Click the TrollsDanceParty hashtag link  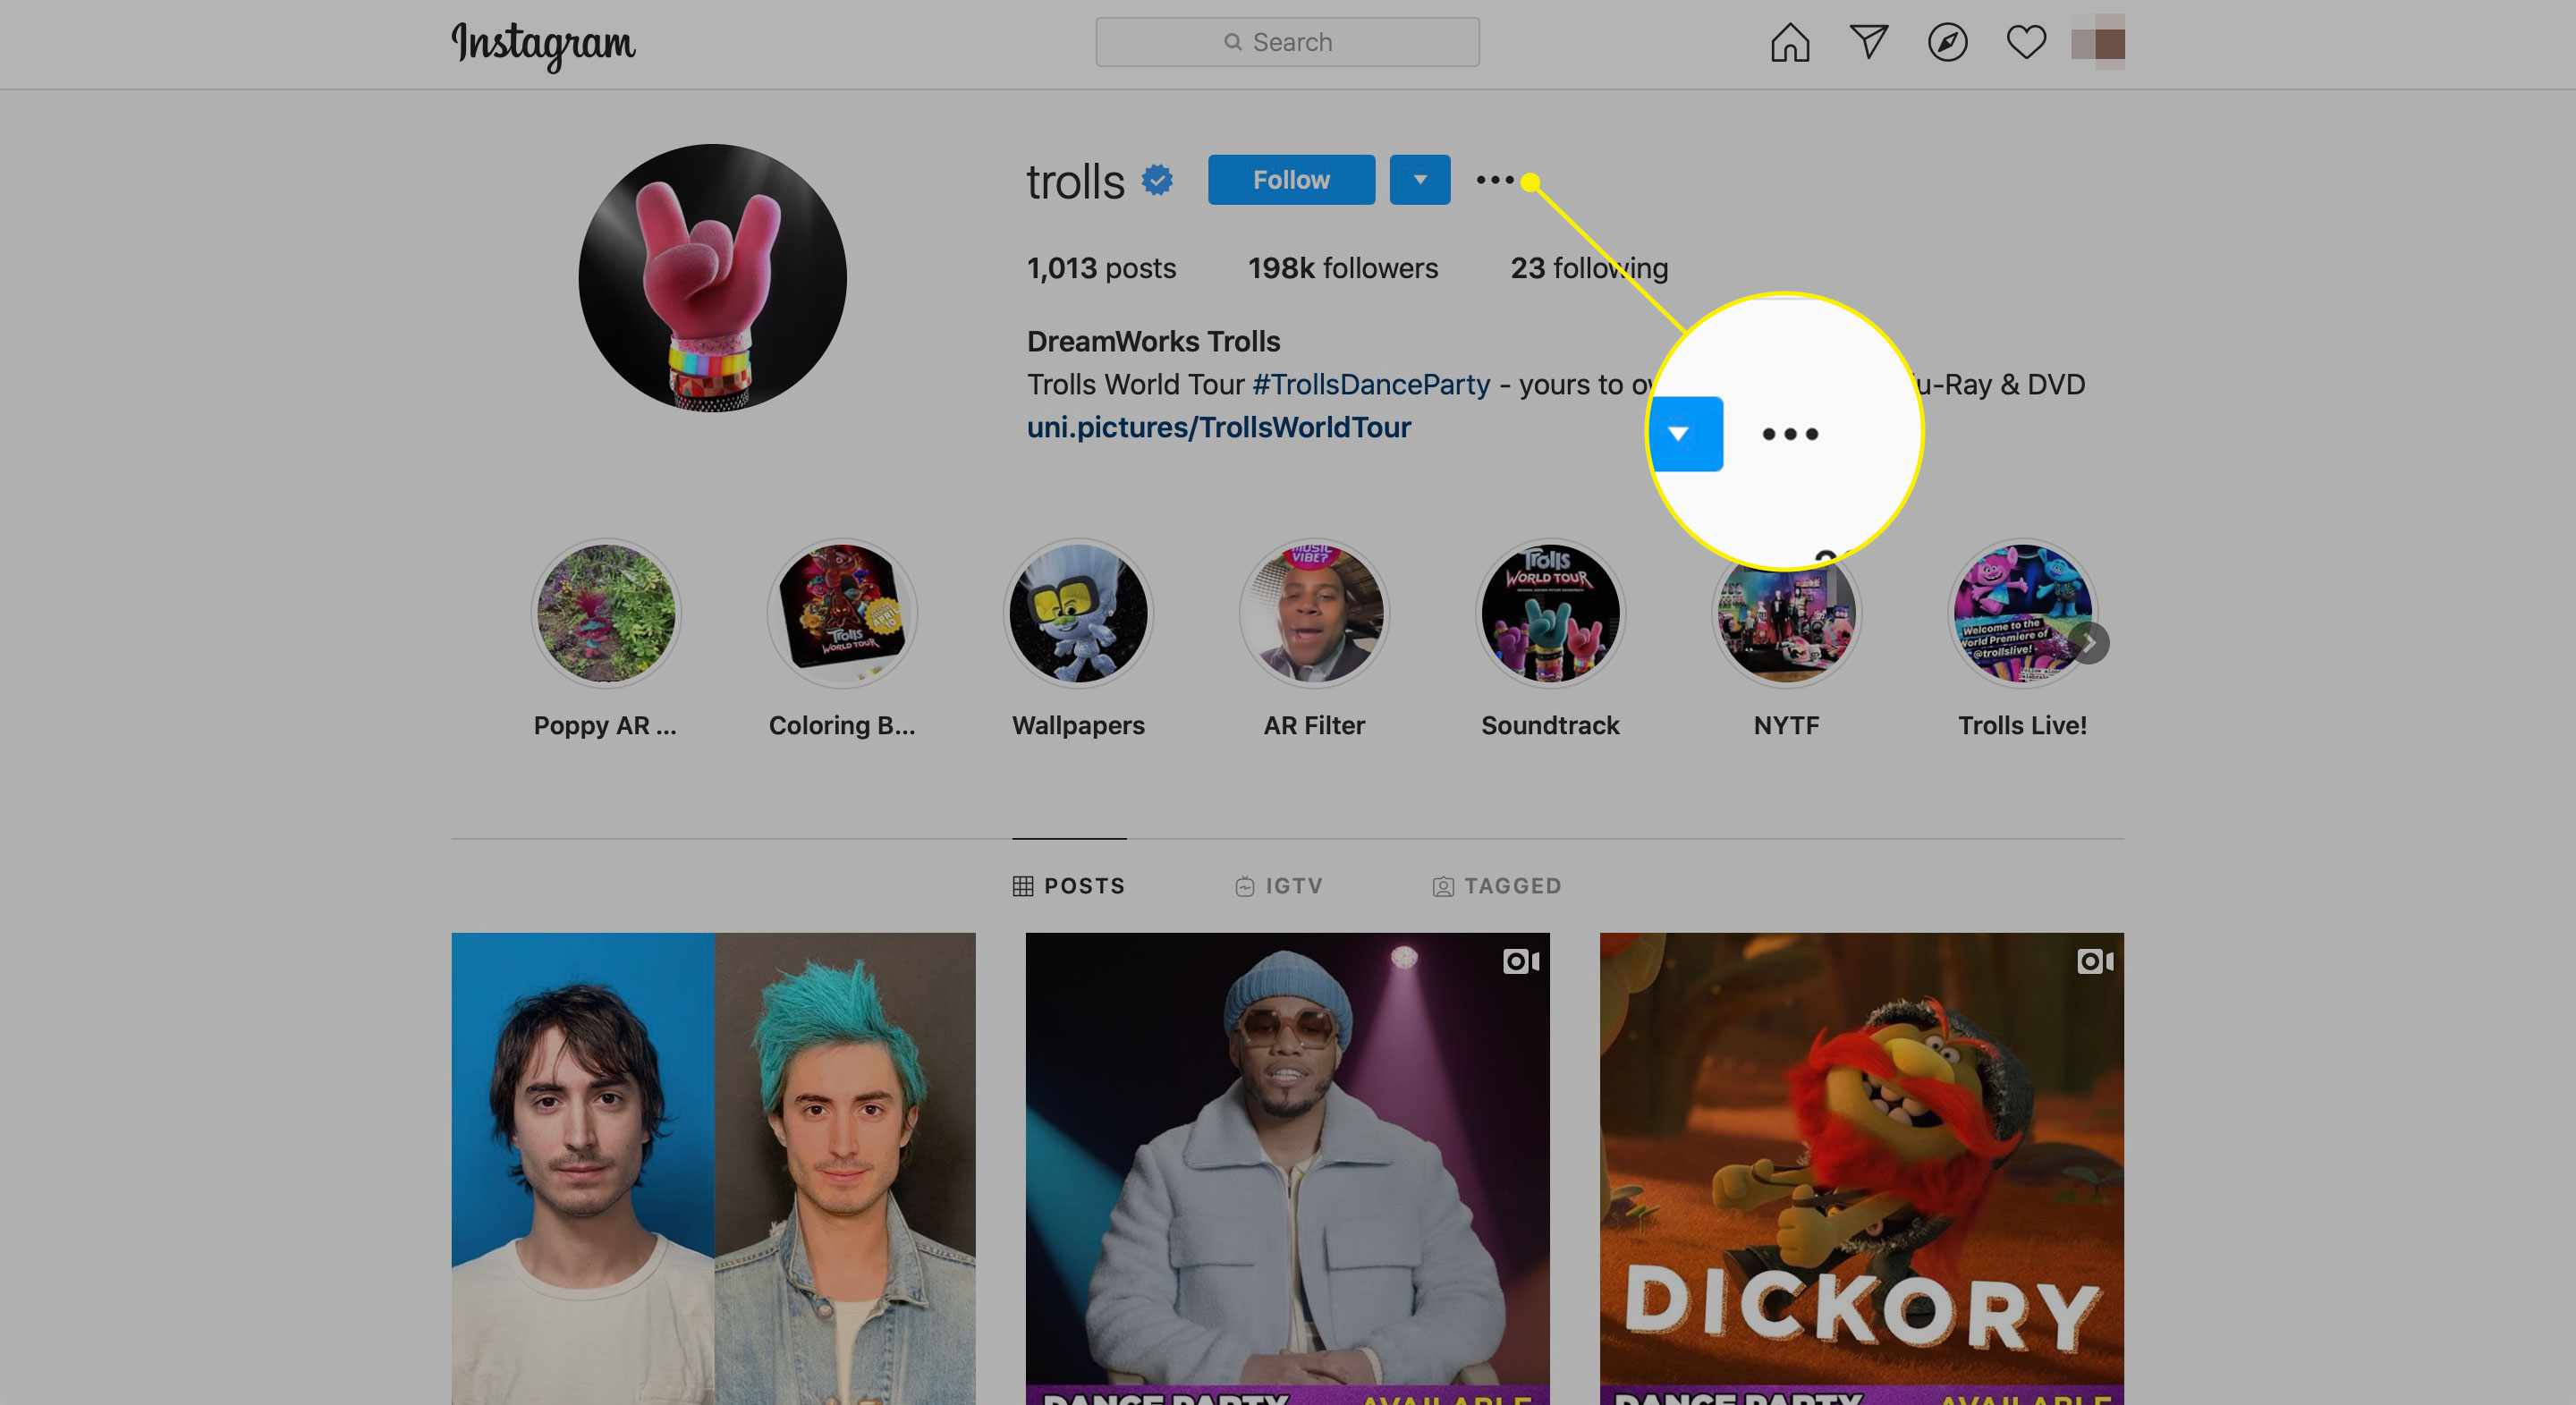point(1367,385)
